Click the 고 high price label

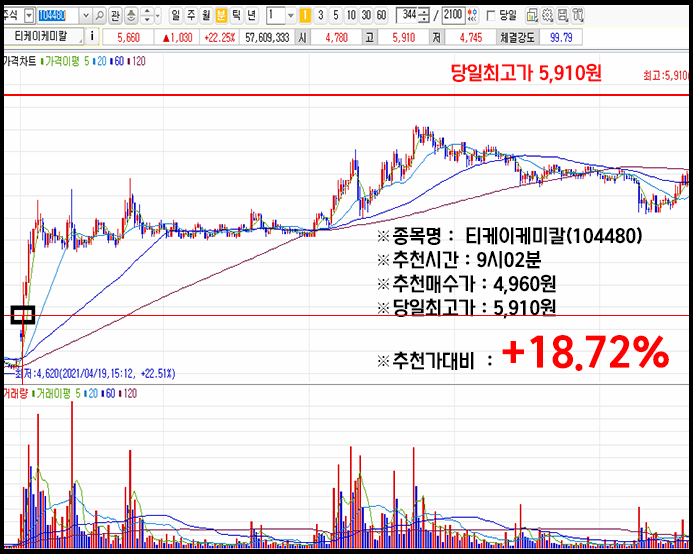(369, 38)
